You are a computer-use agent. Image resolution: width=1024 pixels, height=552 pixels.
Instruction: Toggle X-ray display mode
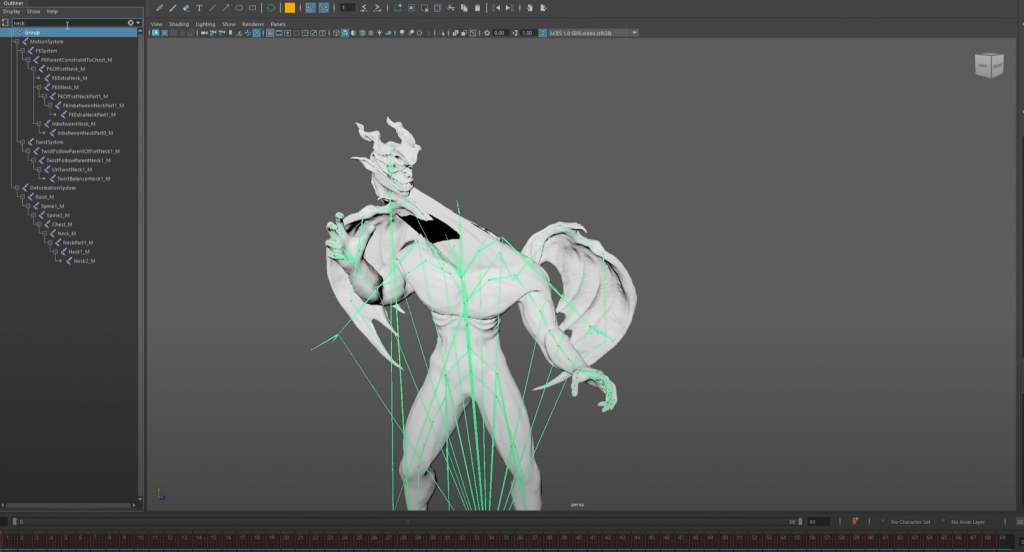point(455,33)
